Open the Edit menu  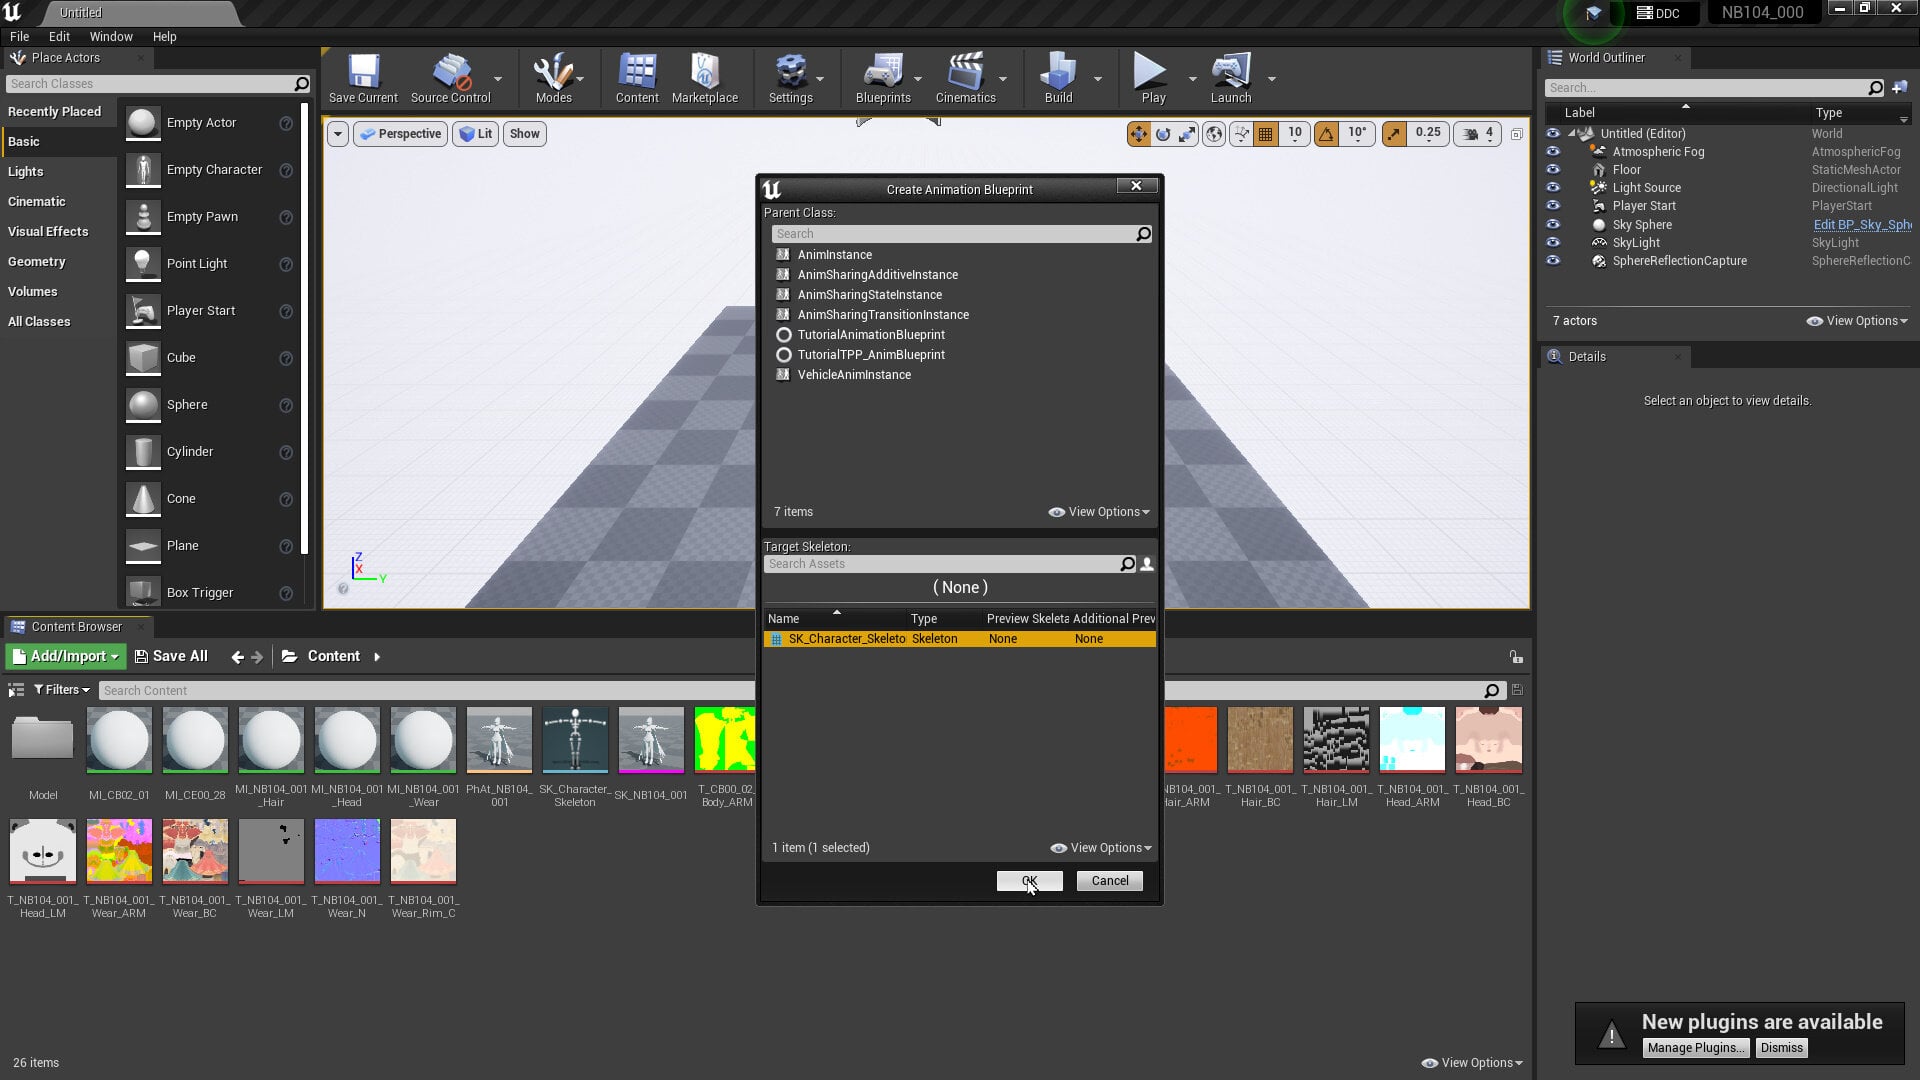pyautogui.click(x=59, y=37)
